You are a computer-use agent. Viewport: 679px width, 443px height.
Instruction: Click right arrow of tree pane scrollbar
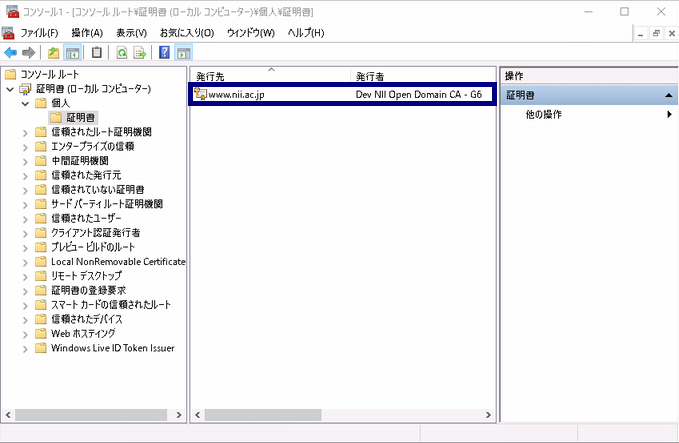pyautogui.click(x=179, y=415)
